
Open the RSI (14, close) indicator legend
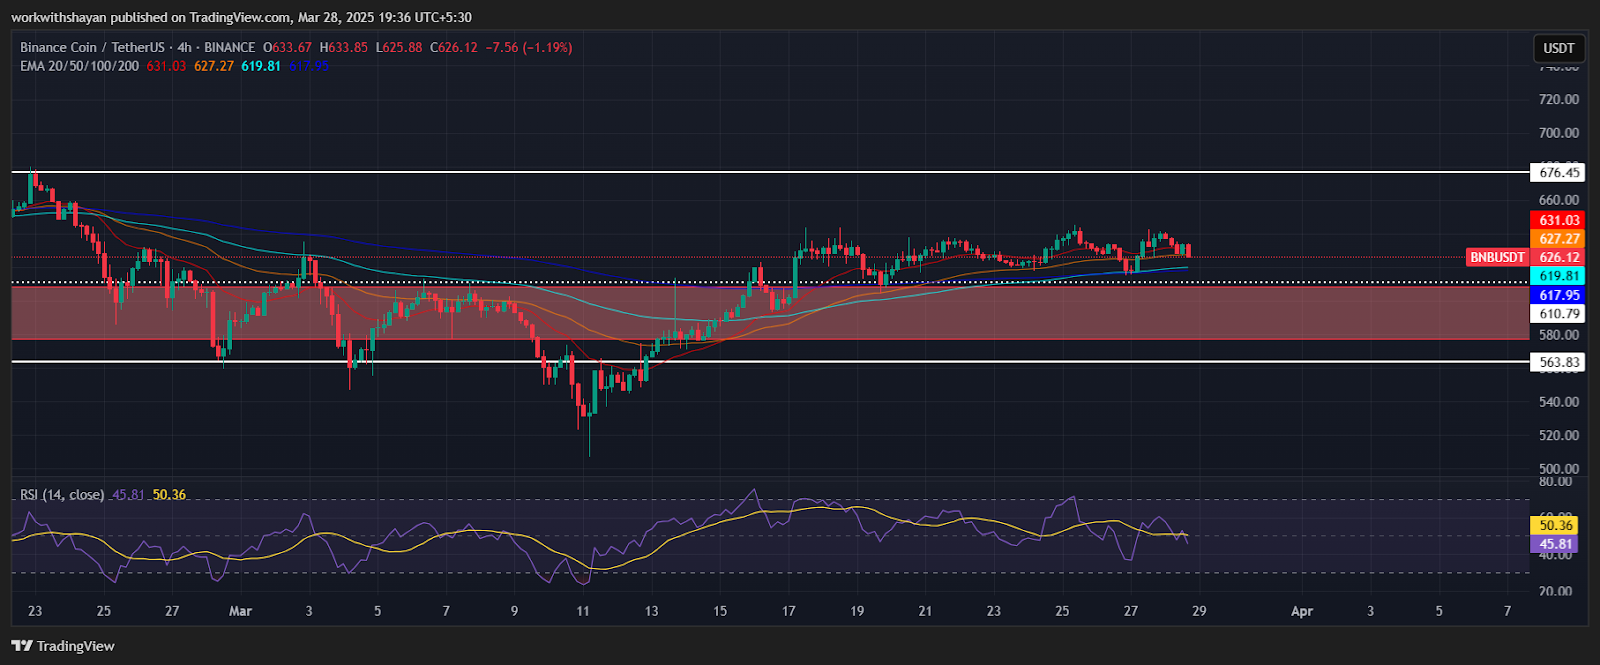(x=62, y=495)
